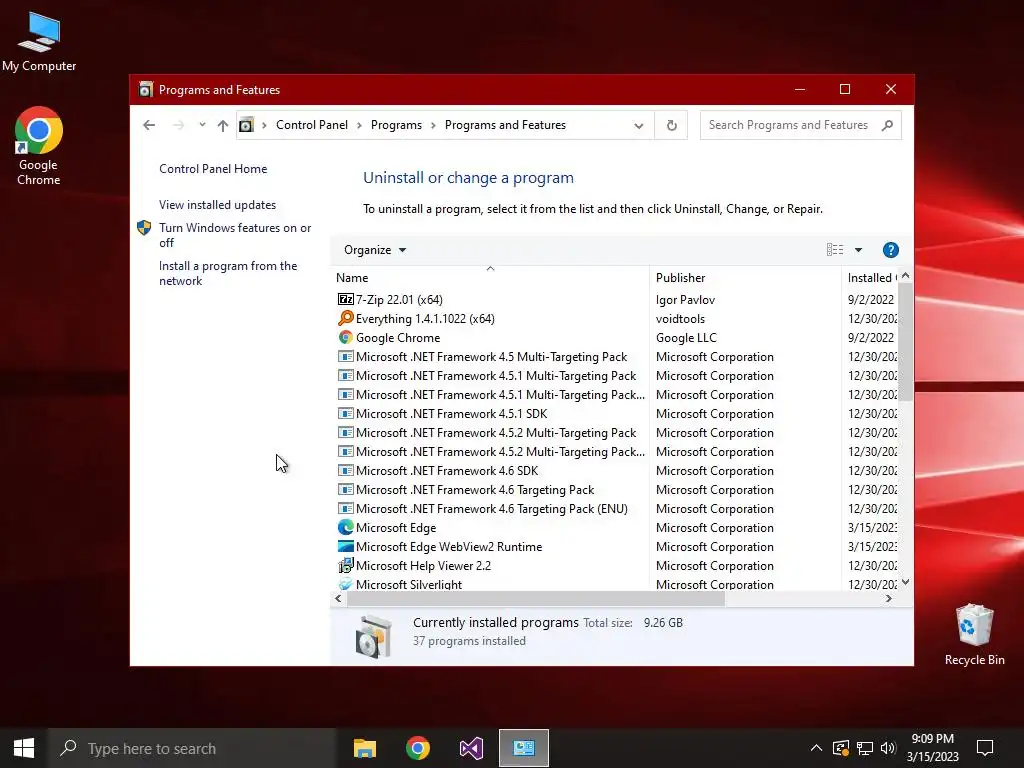Click the Microsoft Edge icon in the list
The width and height of the screenshot is (1024, 768).
tap(345, 528)
